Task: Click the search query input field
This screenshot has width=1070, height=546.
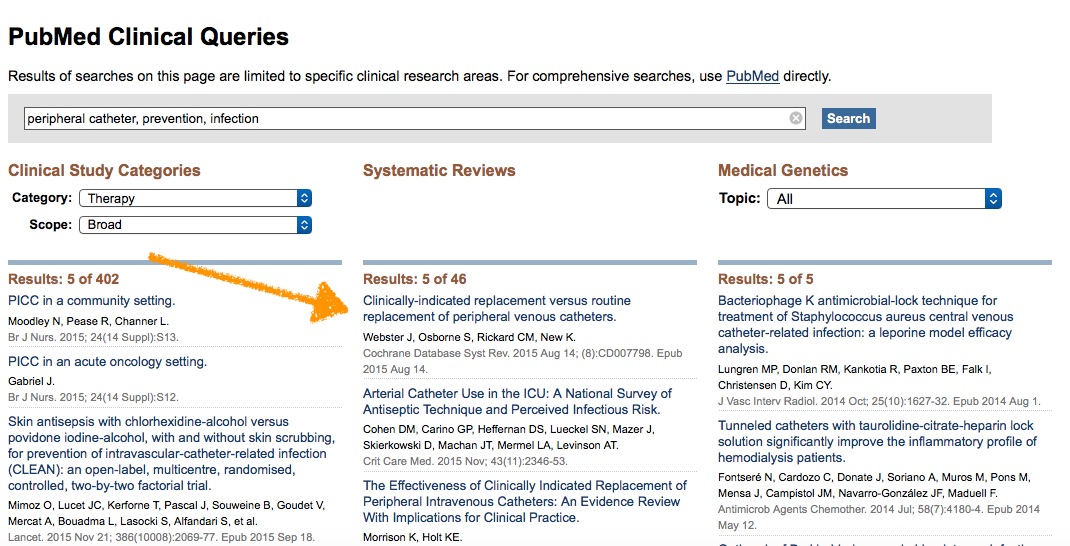Action: coord(400,118)
